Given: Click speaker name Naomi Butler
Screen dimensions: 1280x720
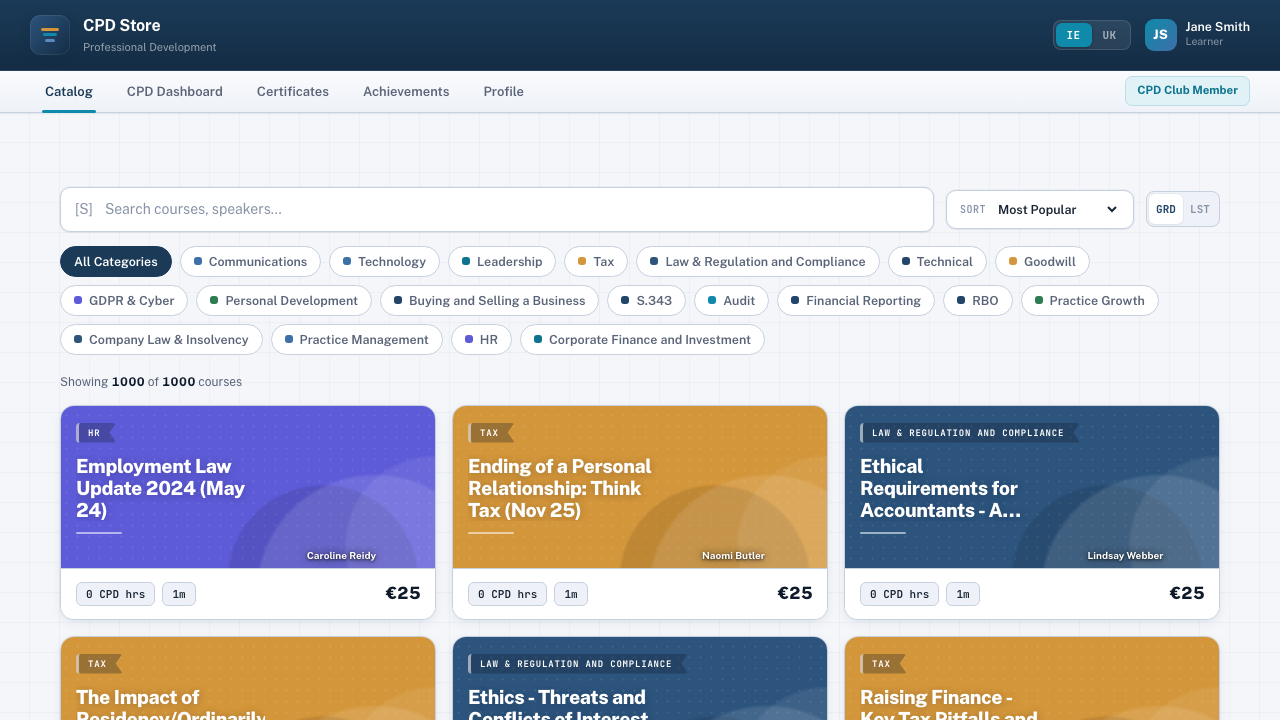Looking at the screenshot, I should click(734, 556).
